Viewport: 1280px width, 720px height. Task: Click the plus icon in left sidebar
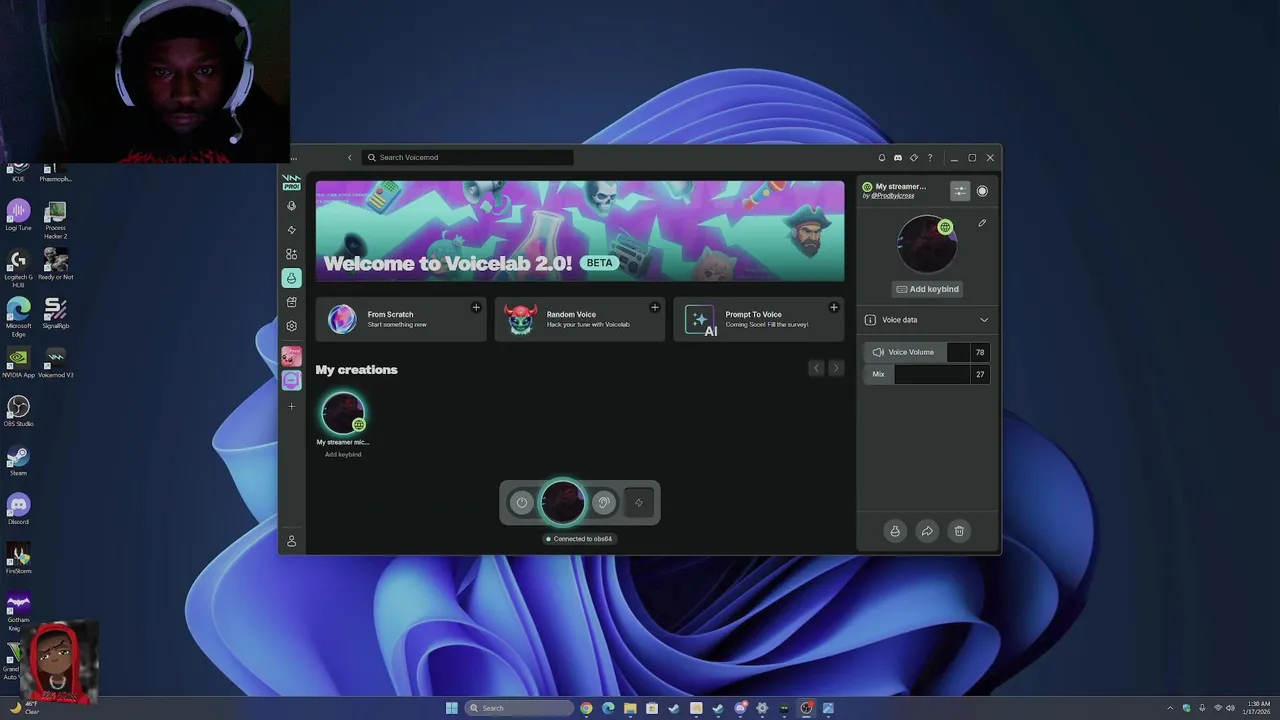(291, 406)
